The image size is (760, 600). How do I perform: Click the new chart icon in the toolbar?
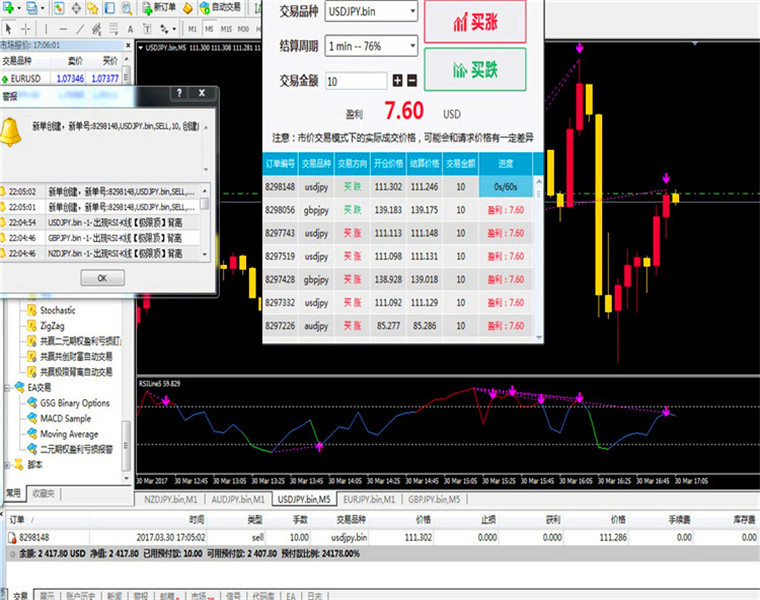pos(9,8)
